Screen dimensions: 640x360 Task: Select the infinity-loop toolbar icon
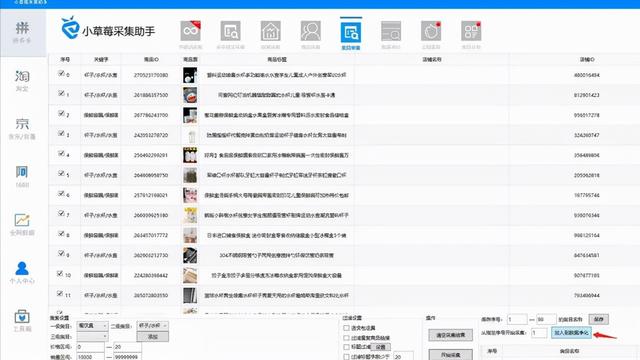190,31
